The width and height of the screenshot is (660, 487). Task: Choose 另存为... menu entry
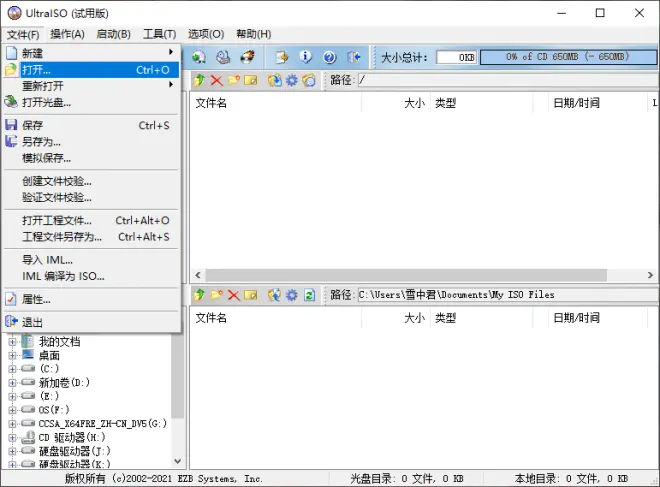tap(91, 142)
